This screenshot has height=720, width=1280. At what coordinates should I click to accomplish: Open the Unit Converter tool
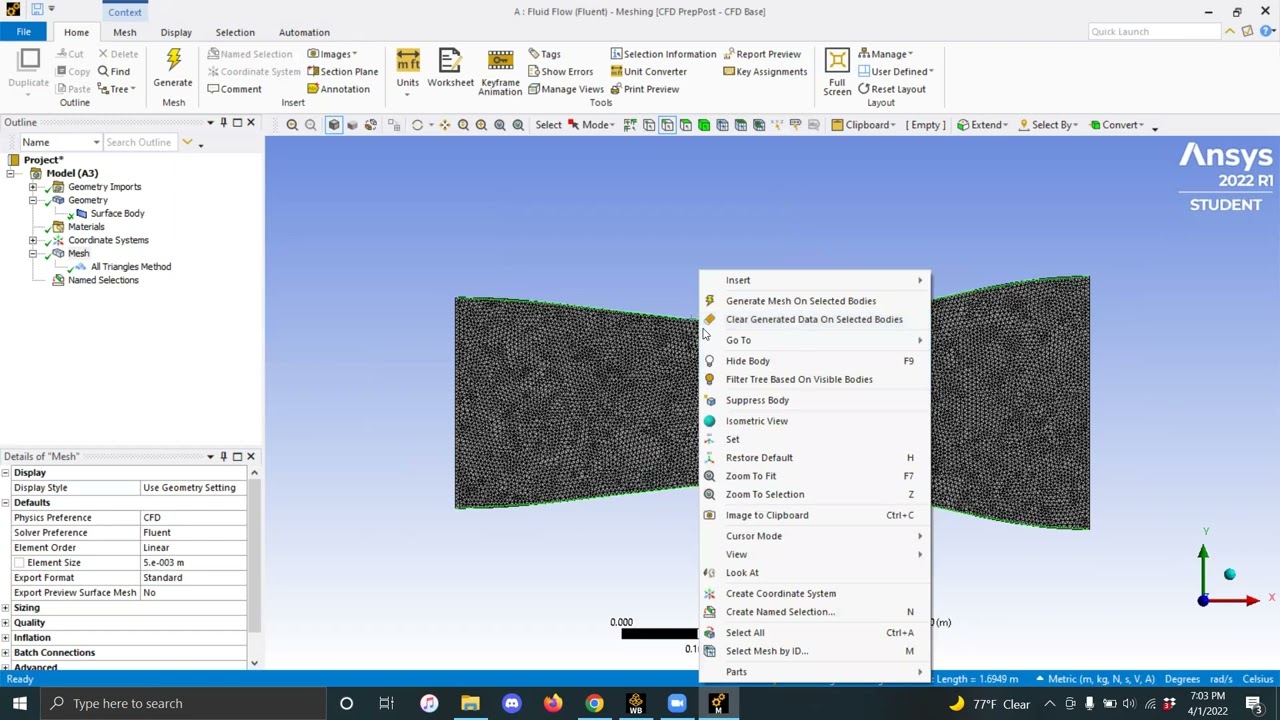click(x=647, y=72)
